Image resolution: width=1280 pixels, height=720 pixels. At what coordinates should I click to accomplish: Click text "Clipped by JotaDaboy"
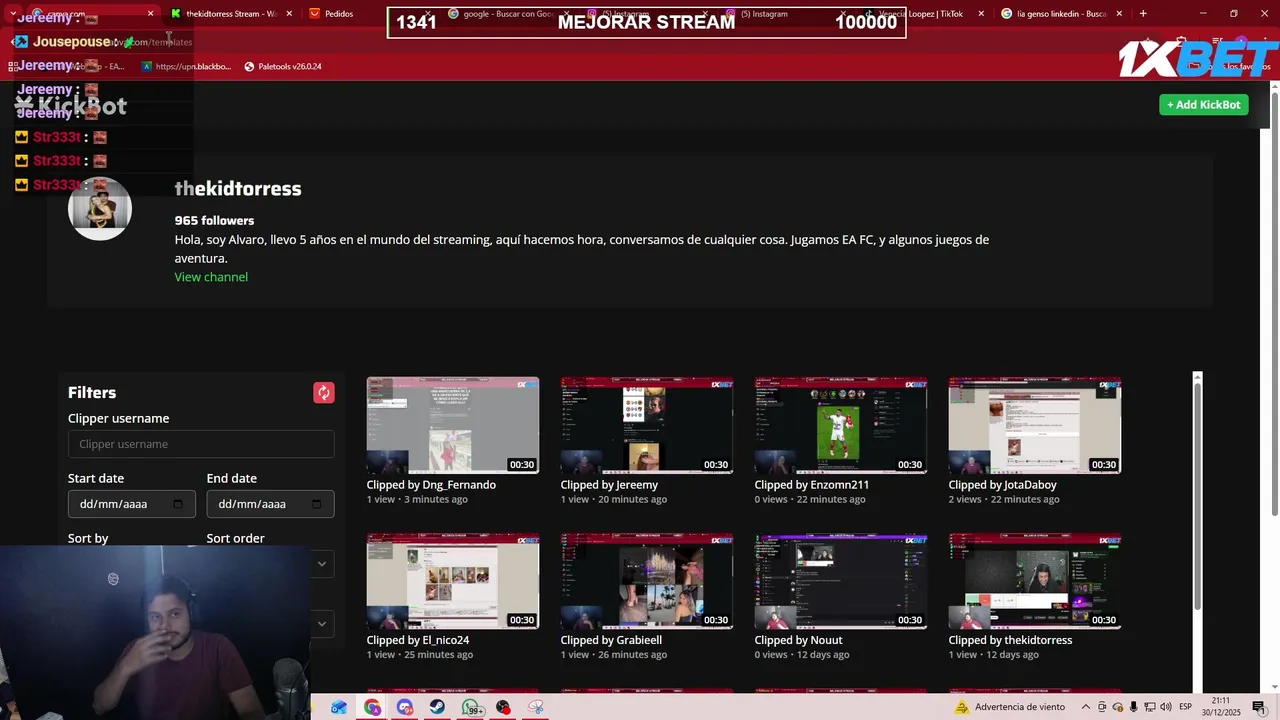tap(1003, 485)
